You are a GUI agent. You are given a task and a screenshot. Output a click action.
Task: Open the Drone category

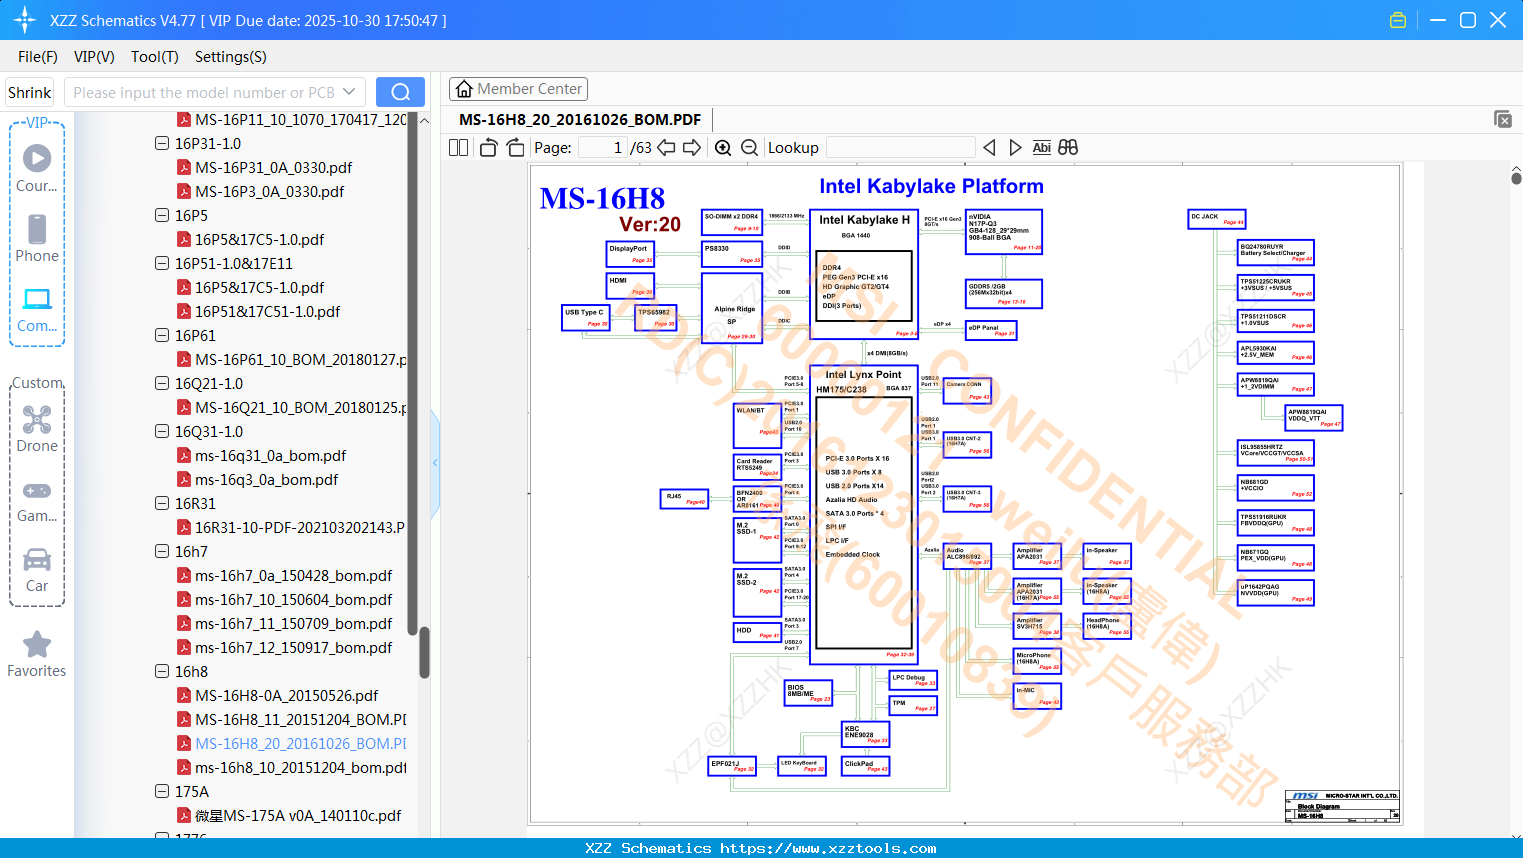[37, 428]
